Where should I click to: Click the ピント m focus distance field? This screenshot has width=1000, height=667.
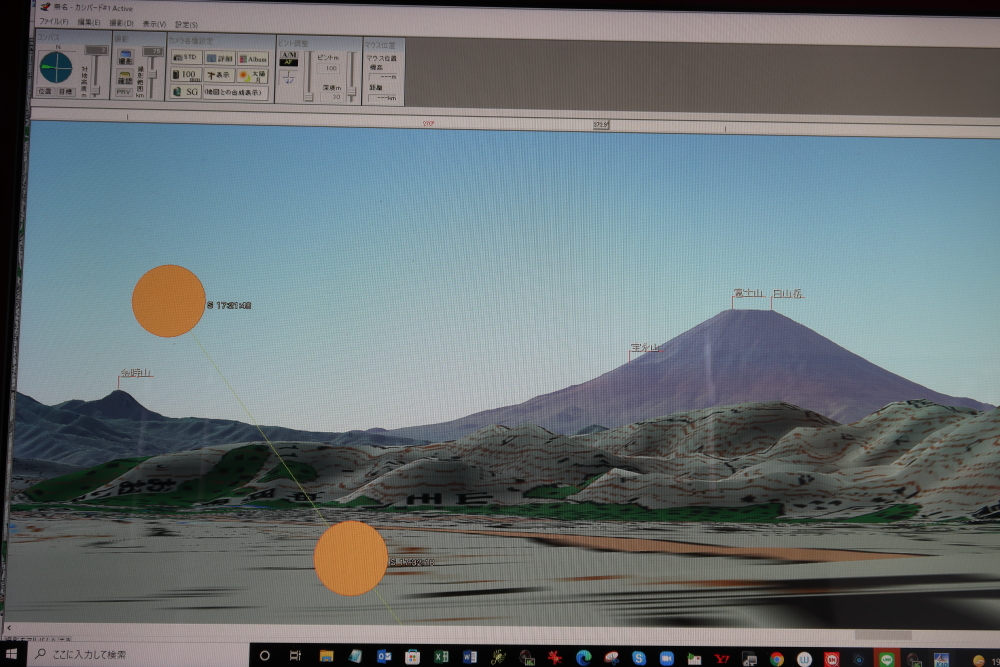331,68
